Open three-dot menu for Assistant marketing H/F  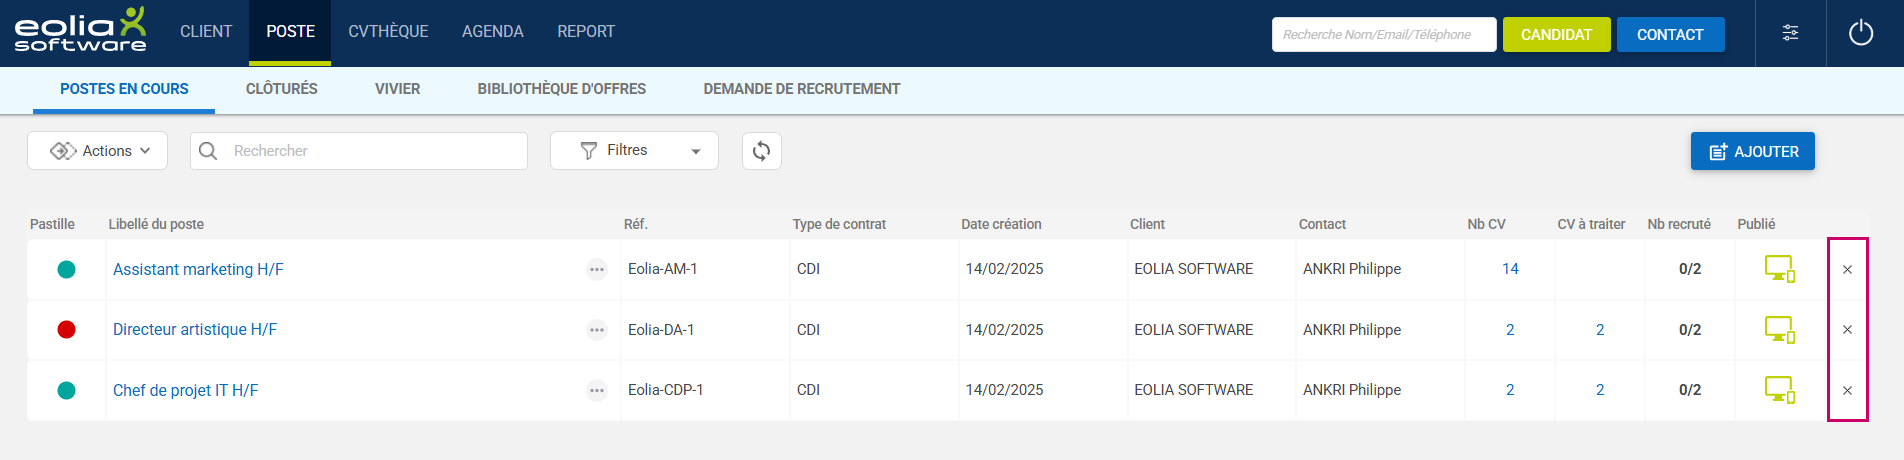[596, 269]
